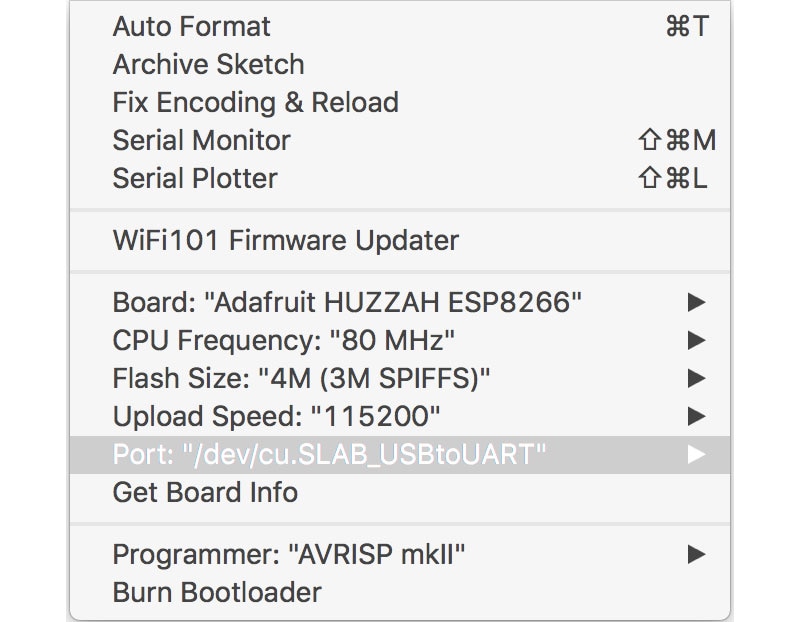Viewport: 800px width, 622px height.
Task: Expand the Programmer submenu arrow
Action: (697, 554)
